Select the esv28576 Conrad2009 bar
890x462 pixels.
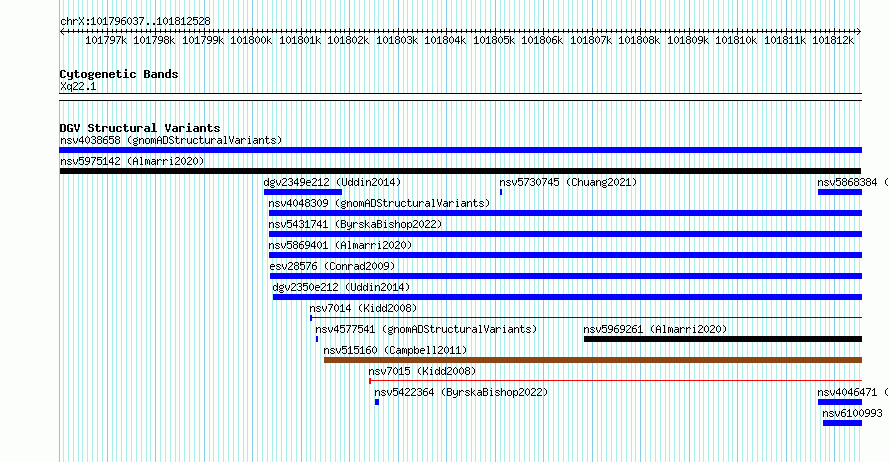566,276
